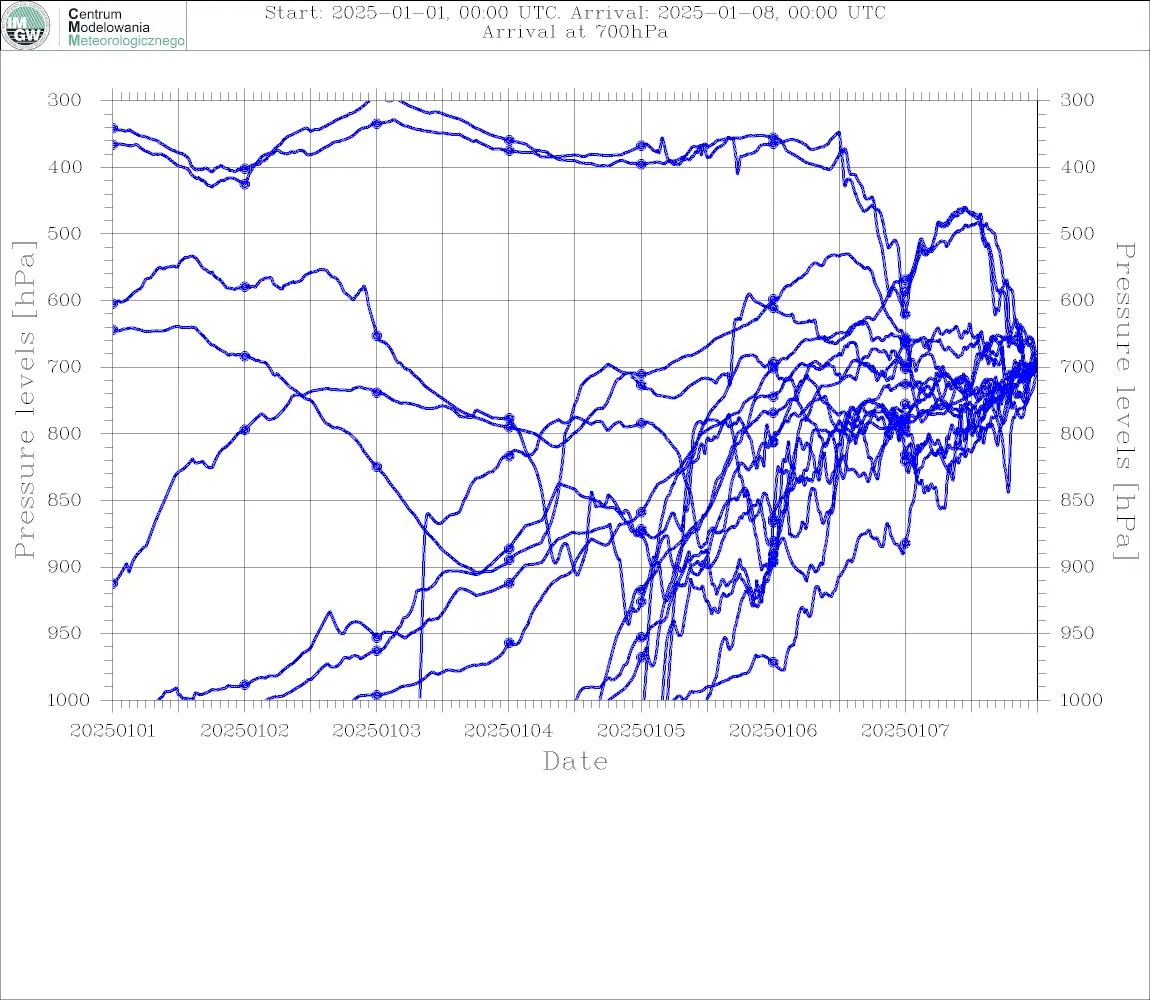Click the right axis 500 label

click(x=1077, y=233)
